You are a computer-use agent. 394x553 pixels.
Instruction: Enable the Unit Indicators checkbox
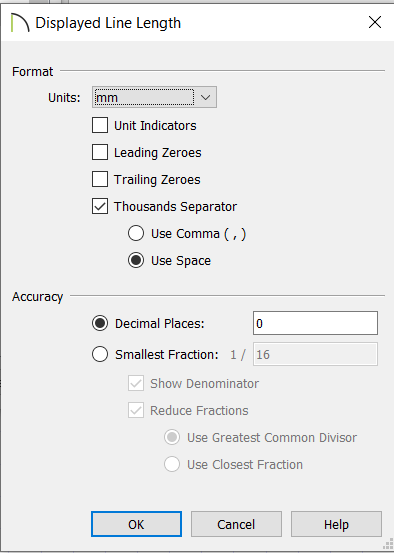click(x=100, y=125)
